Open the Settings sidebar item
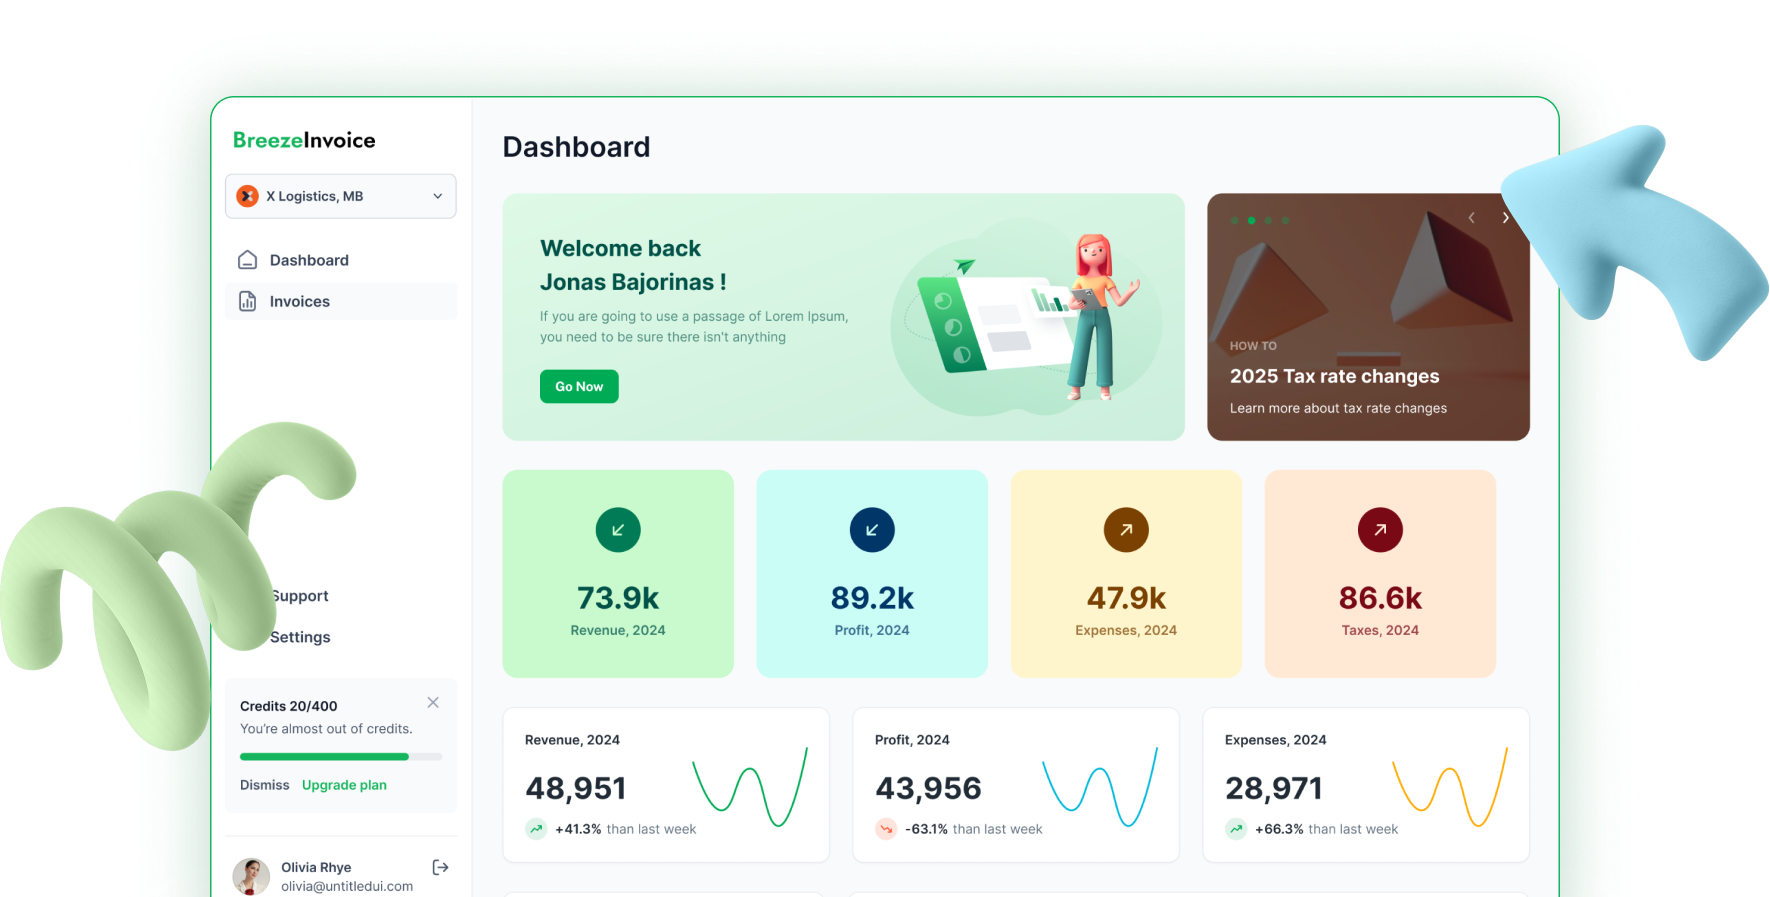 click(x=300, y=637)
